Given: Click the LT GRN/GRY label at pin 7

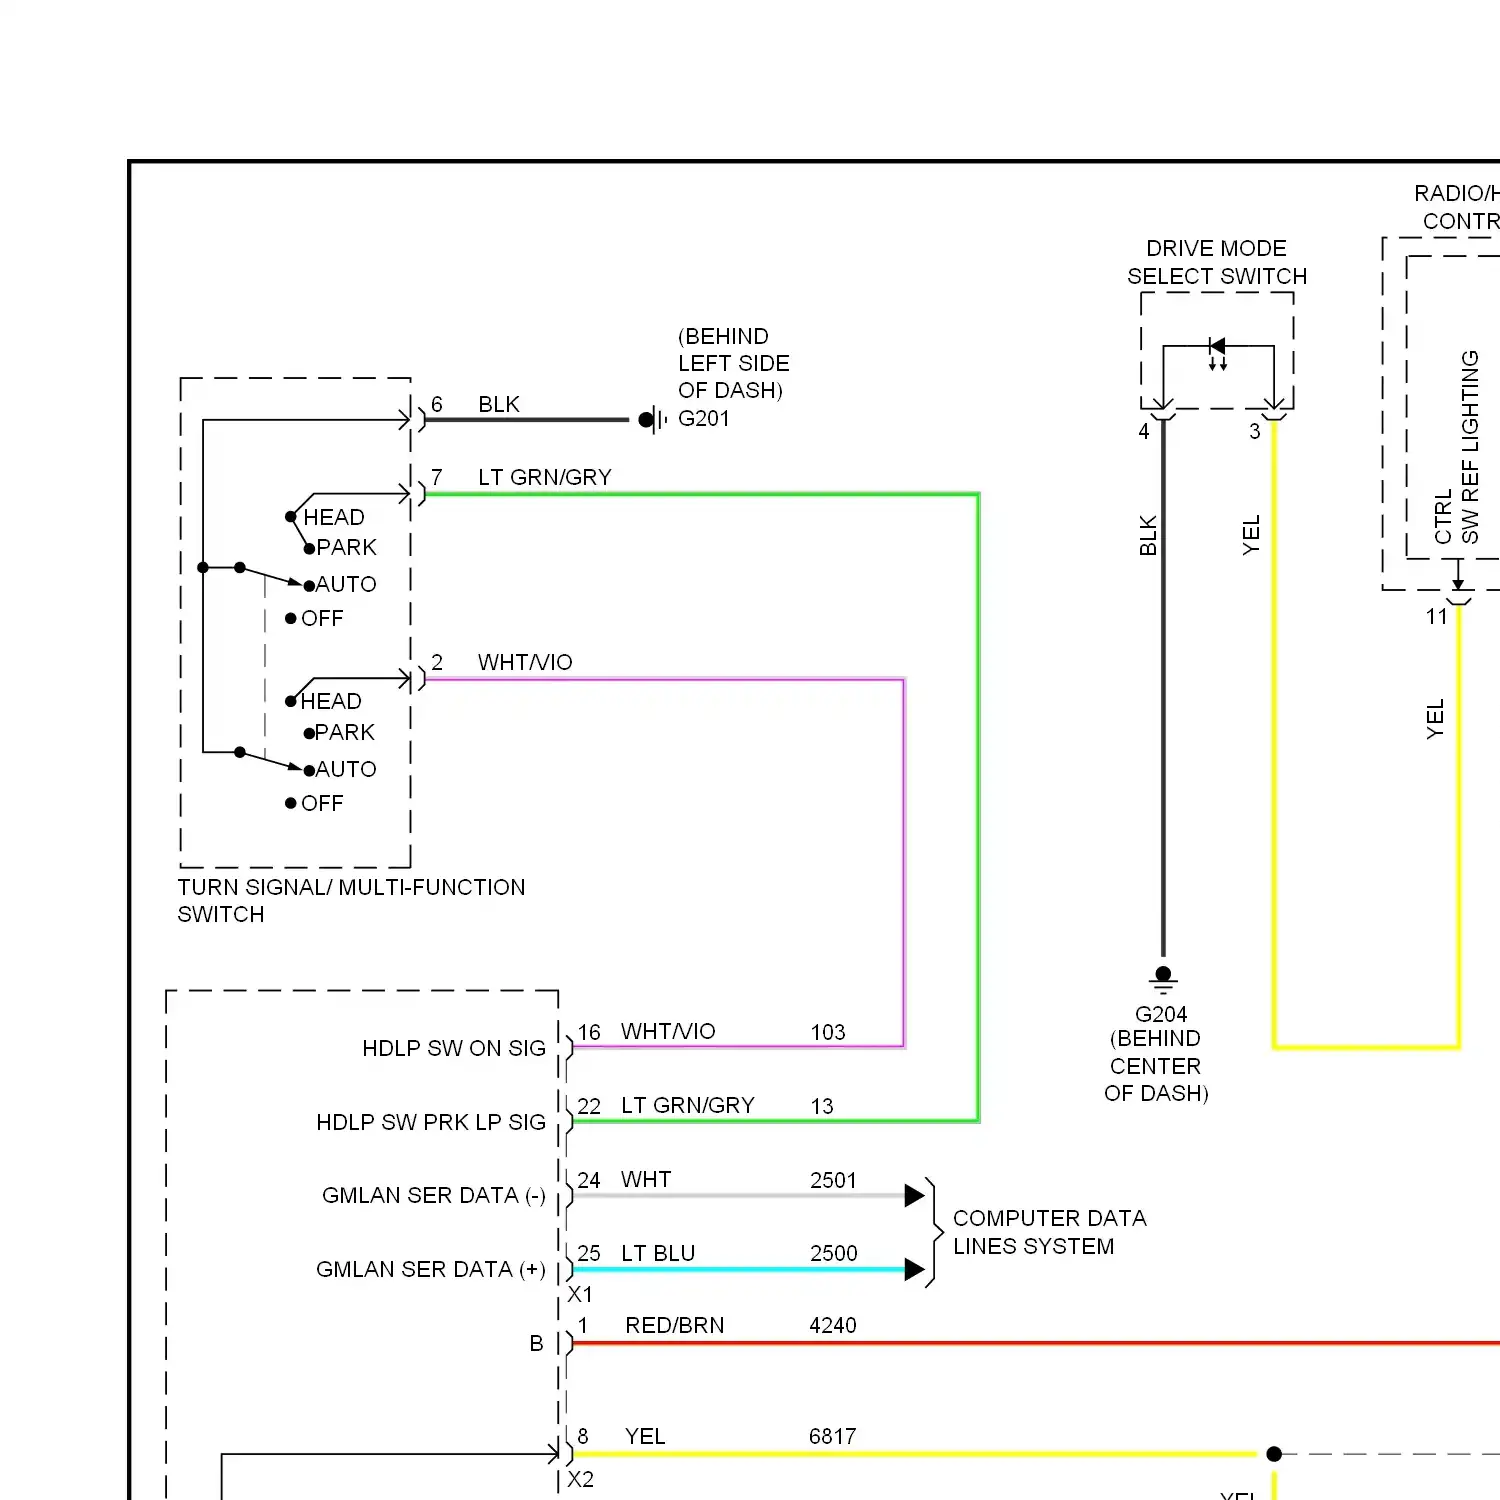Looking at the screenshot, I should [545, 478].
